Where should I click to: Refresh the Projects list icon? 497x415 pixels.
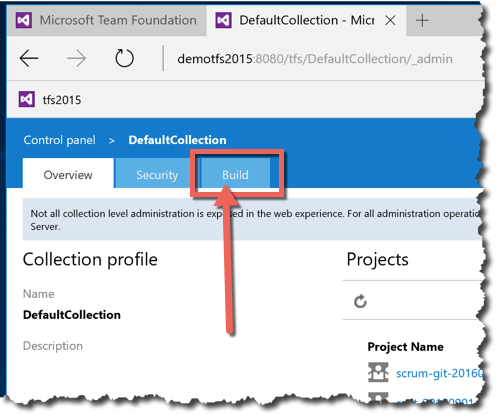[360, 302]
